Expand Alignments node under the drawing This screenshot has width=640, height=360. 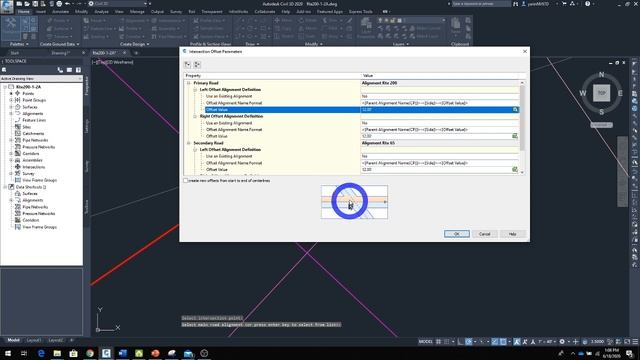[11, 113]
